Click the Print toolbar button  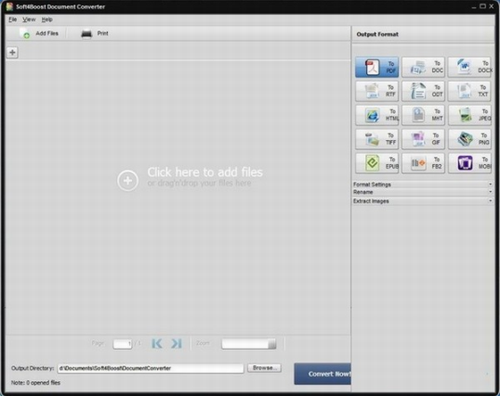(x=95, y=34)
